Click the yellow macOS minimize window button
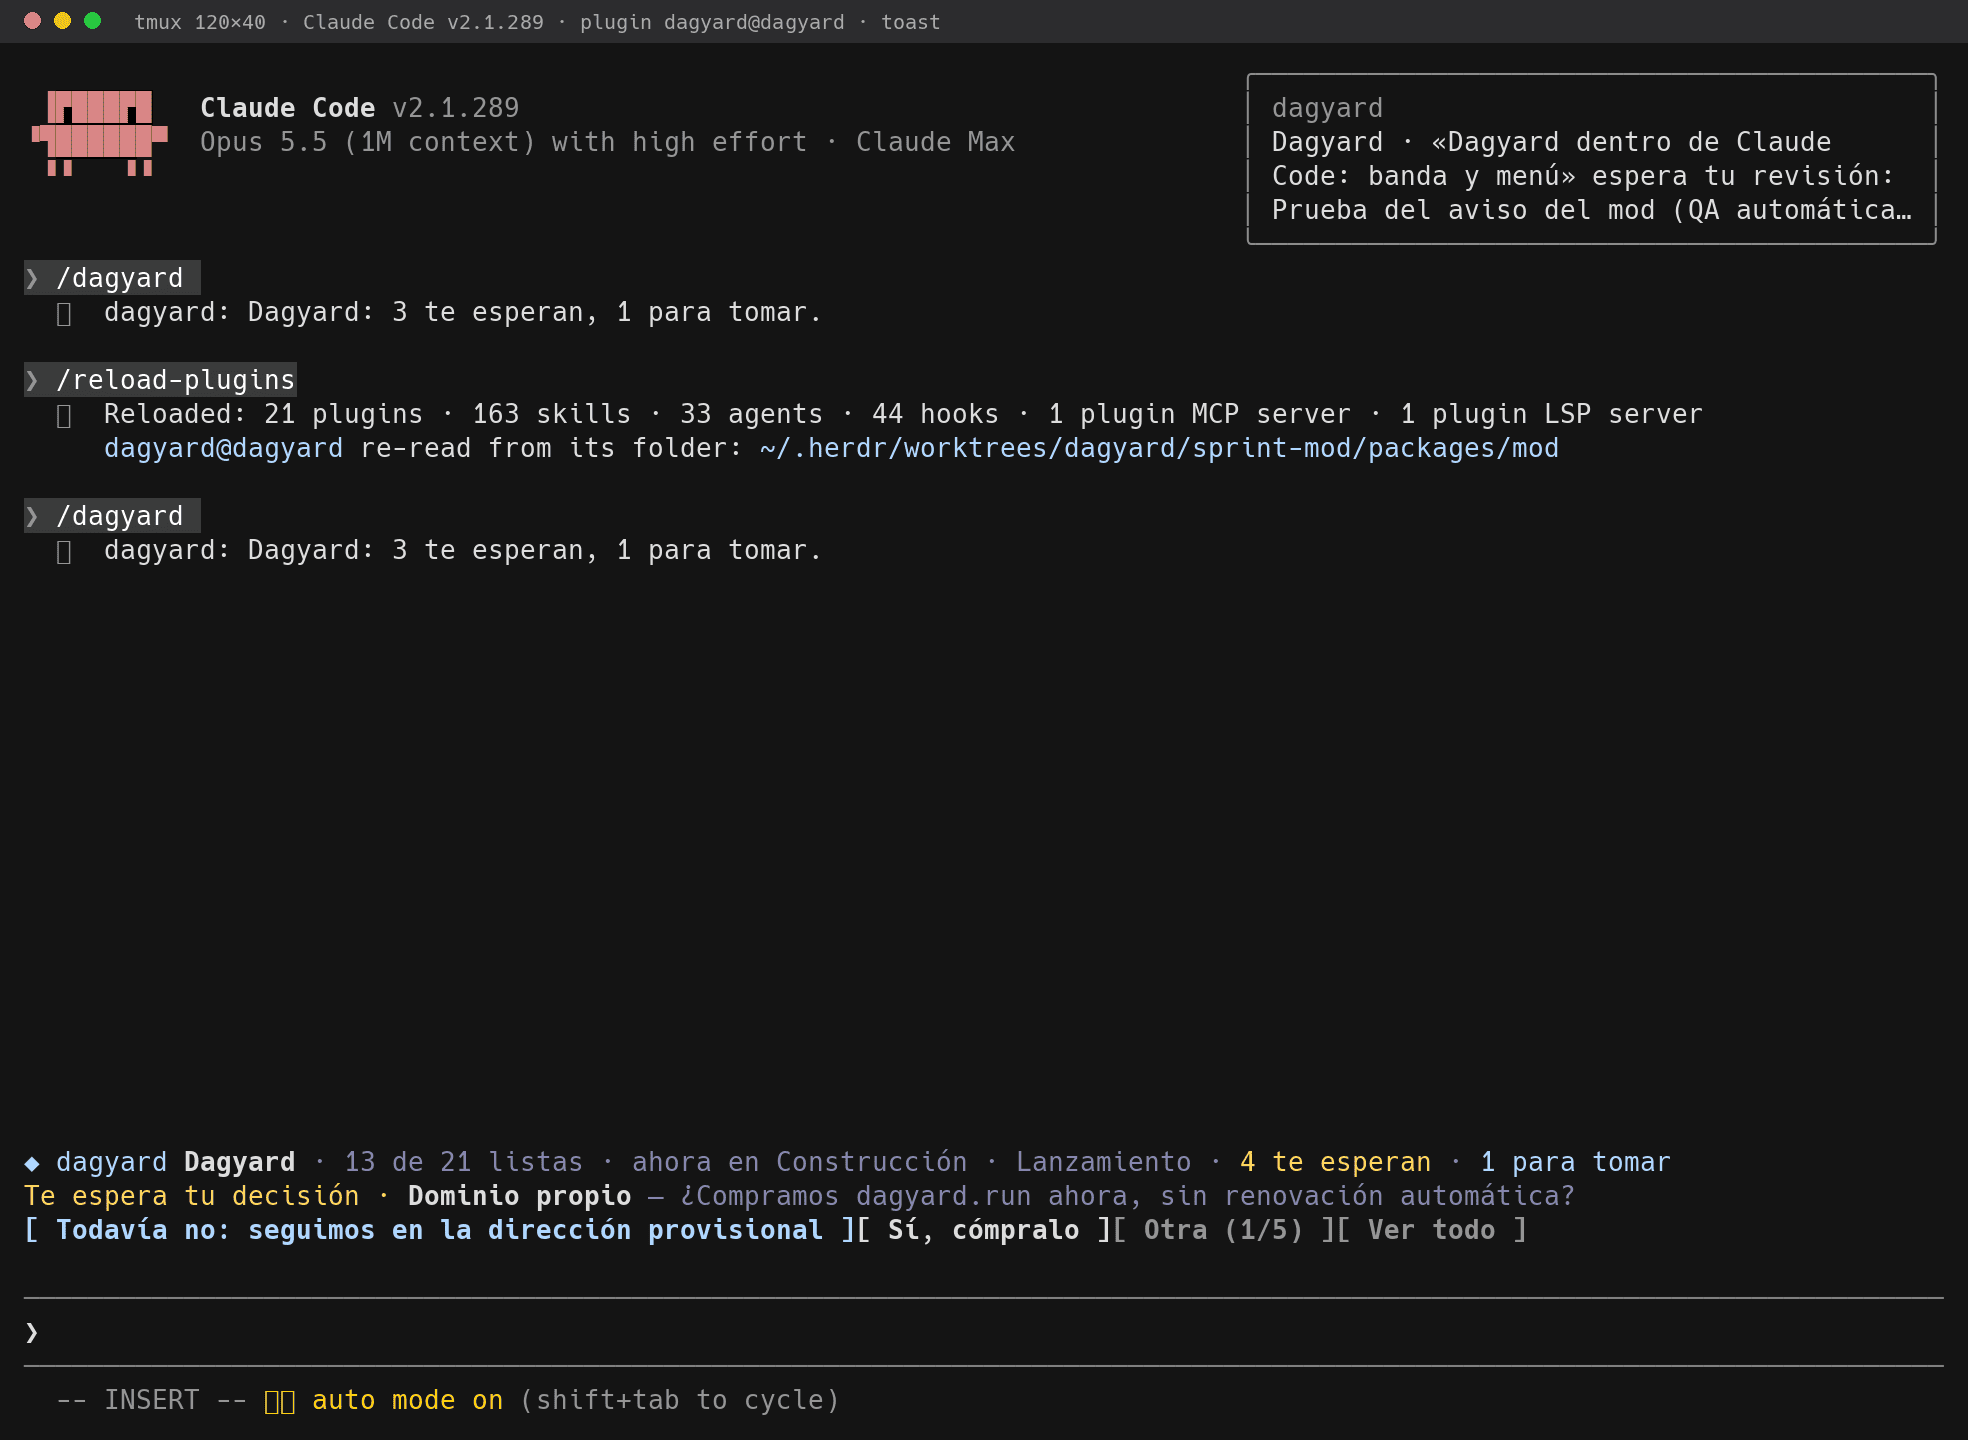1968x1440 pixels. [62, 21]
